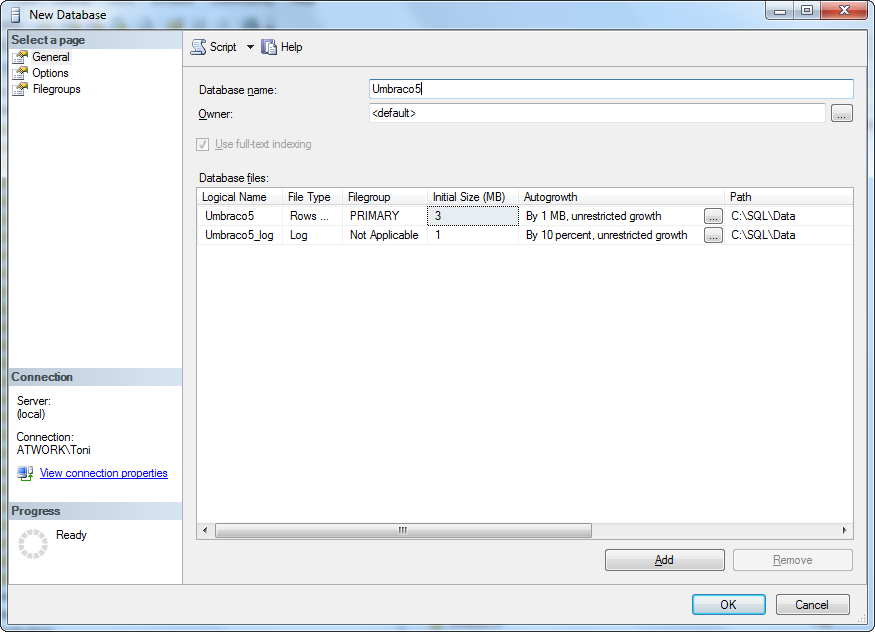Click the horizontal scrollbar right arrow
This screenshot has width=875, height=632.
844,530
